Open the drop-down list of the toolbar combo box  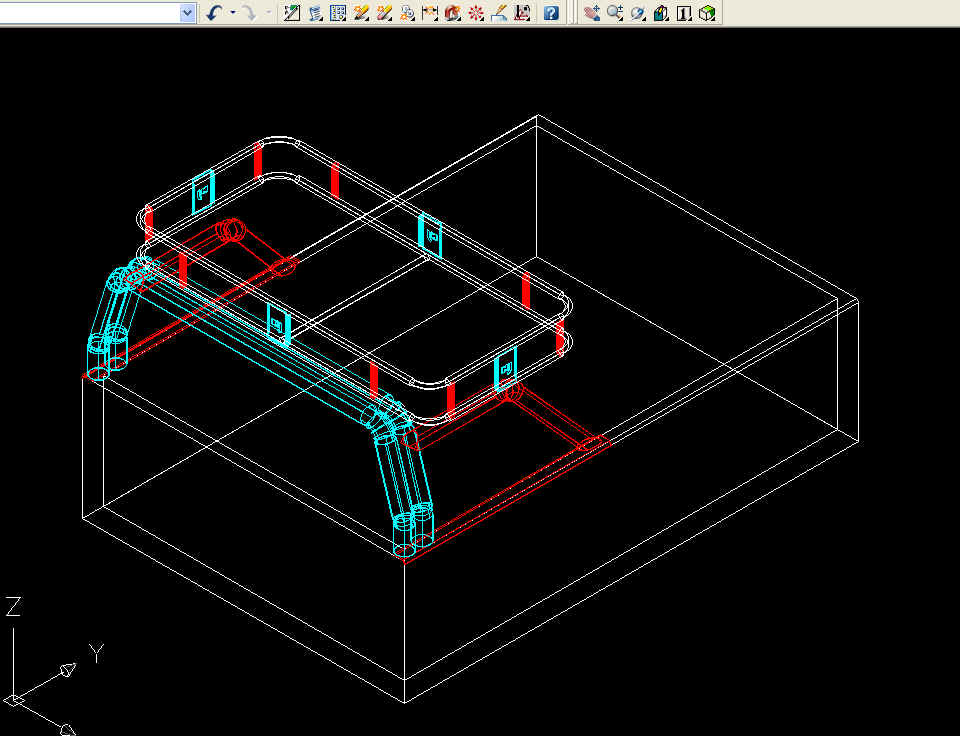(187, 13)
